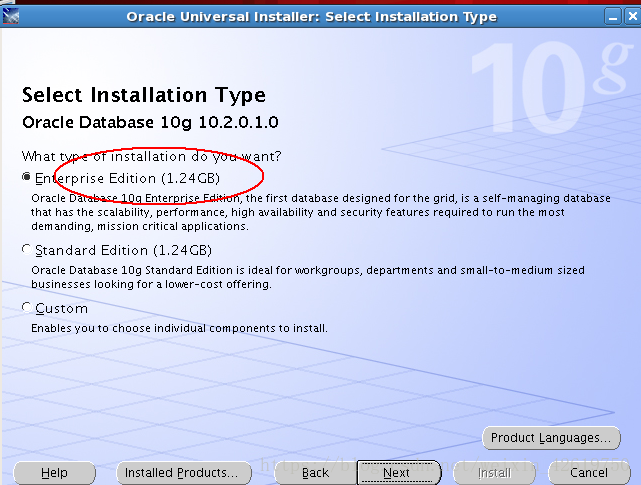Click the 'Select Installation Type' heading

pos(144,95)
